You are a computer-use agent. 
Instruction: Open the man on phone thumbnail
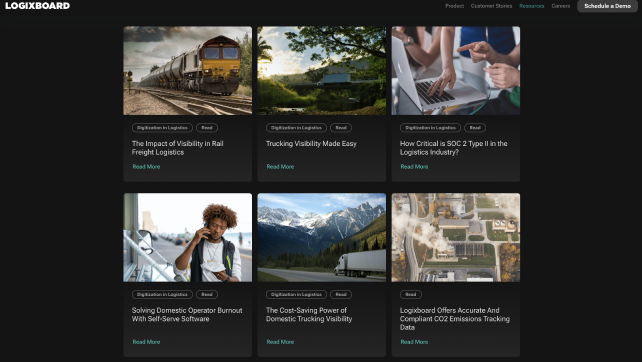[x=188, y=238]
